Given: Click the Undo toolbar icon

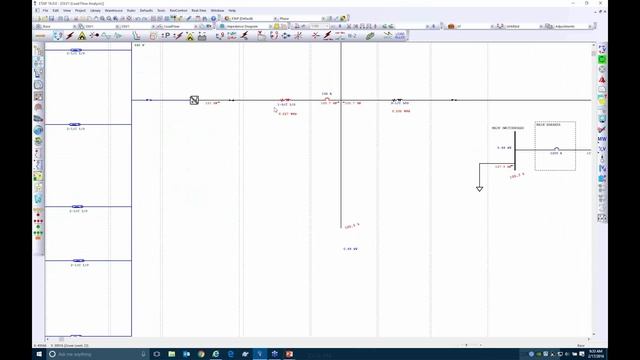Looking at the screenshot, I should pyautogui.click(x=137, y=19).
